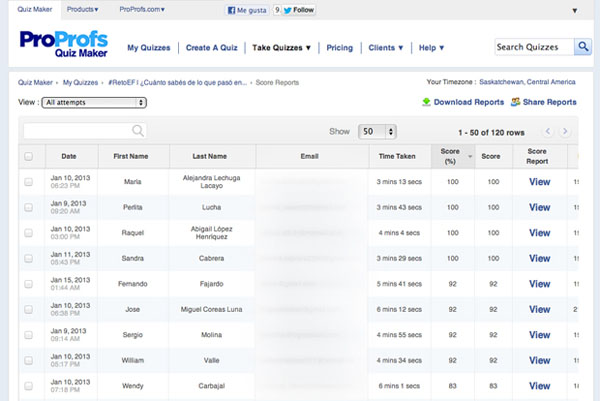This screenshot has width=600, height=401.
Task: Open the Pricing page
Action: click(x=339, y=48)
